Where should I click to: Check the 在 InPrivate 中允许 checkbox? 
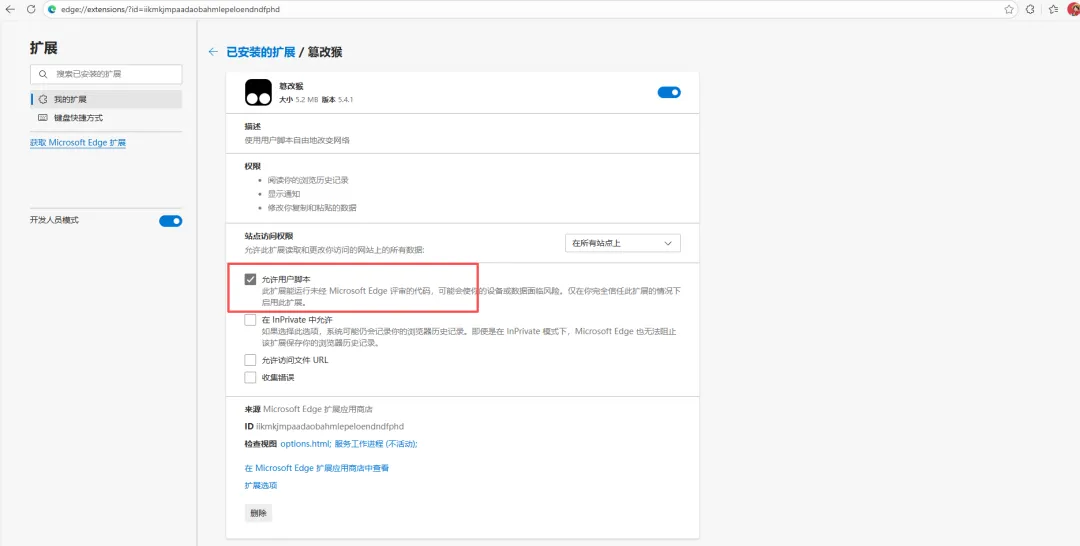[250, 320]
